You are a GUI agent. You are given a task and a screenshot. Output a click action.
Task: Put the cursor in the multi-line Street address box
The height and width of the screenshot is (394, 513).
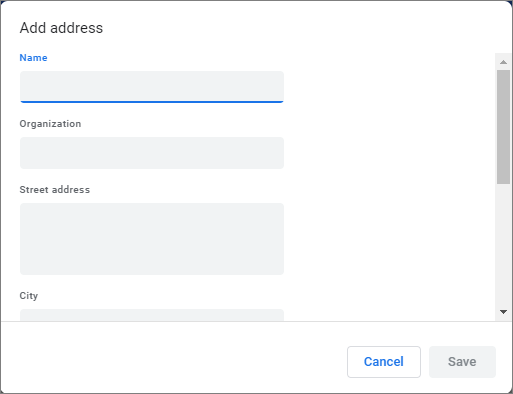click(152, 239)
